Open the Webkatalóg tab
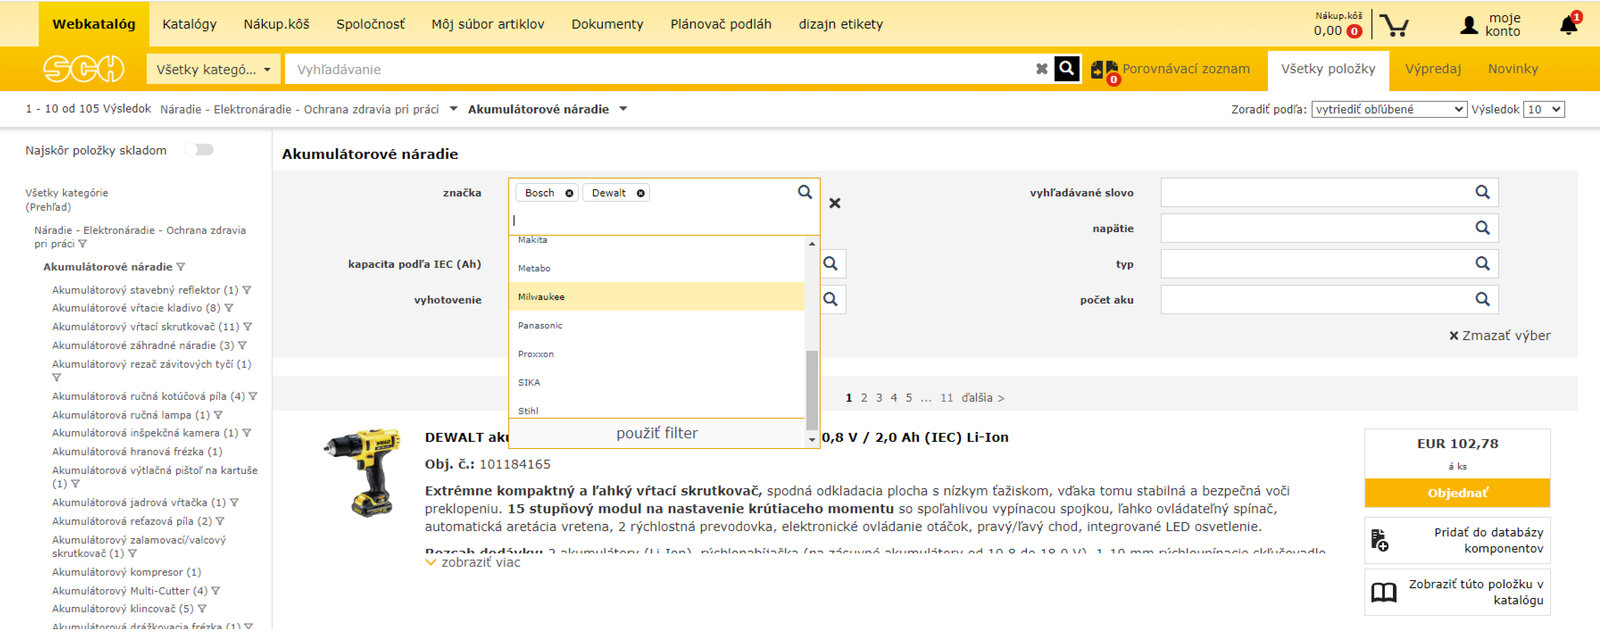 pyautogui.click(x=94, y=24)
